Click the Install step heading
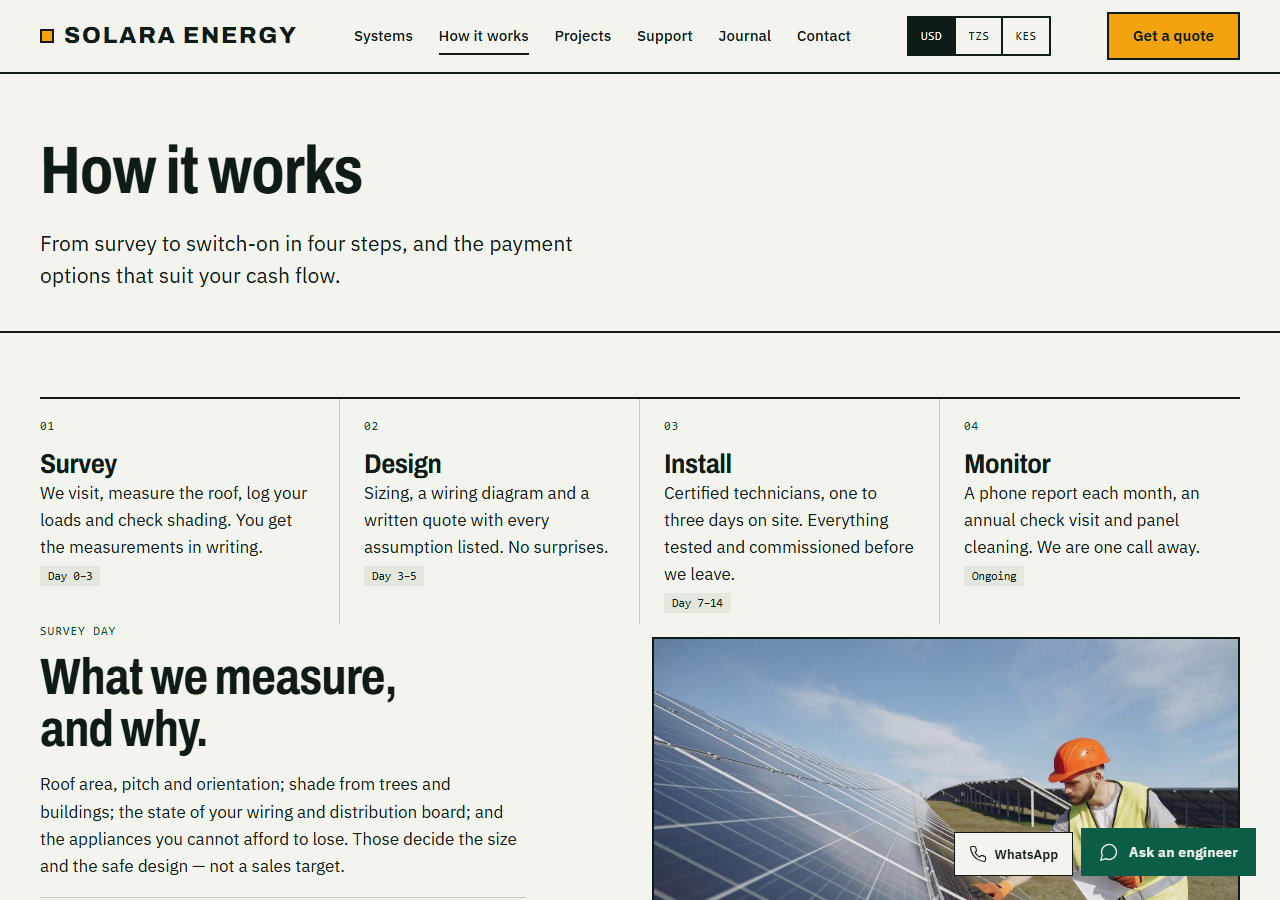The height and width of the screenshot is (900, 1280). click(x=698, y=464)
